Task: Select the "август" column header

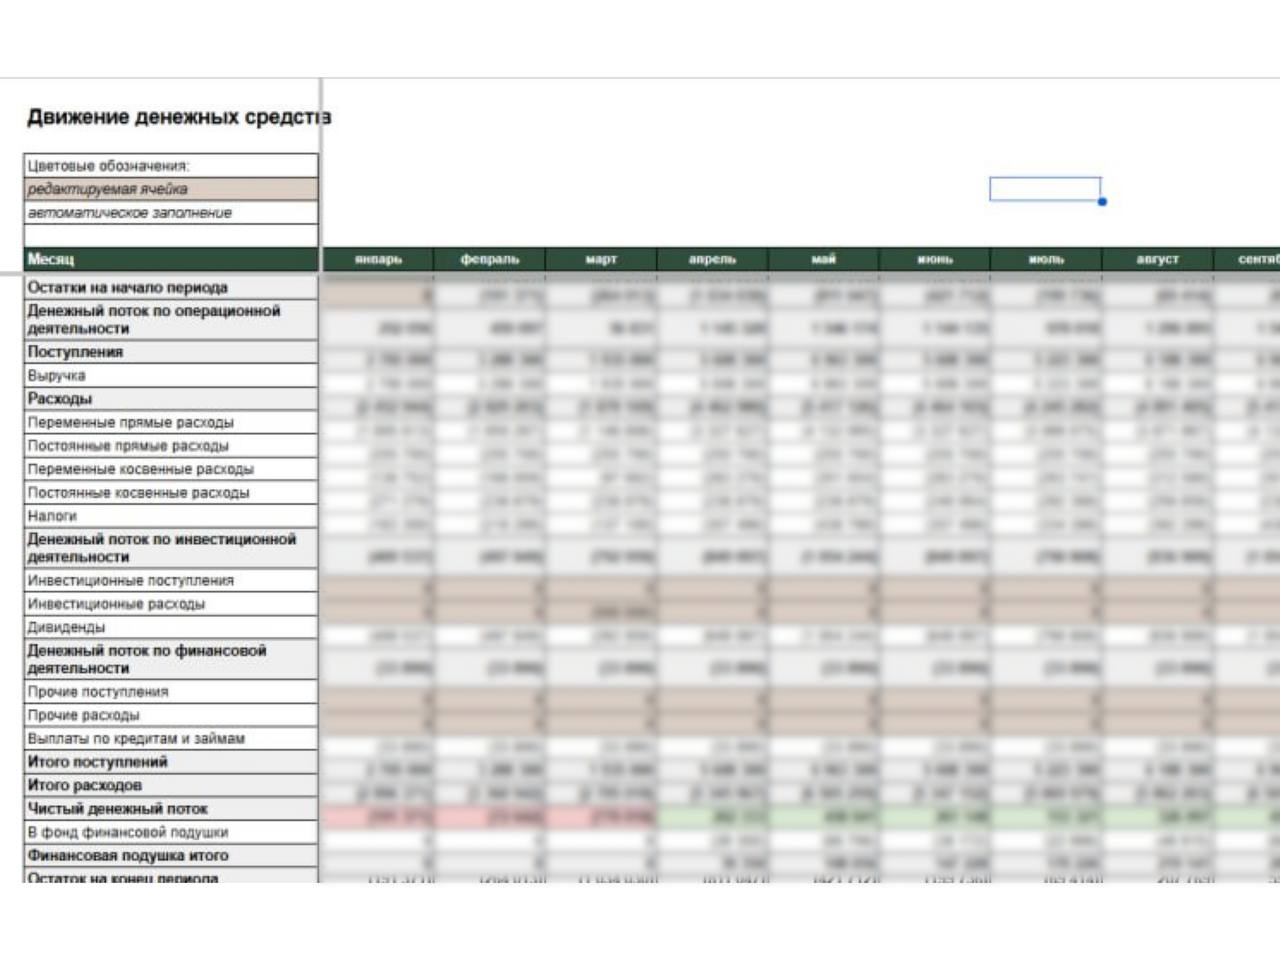Action: coord(1157,259)
